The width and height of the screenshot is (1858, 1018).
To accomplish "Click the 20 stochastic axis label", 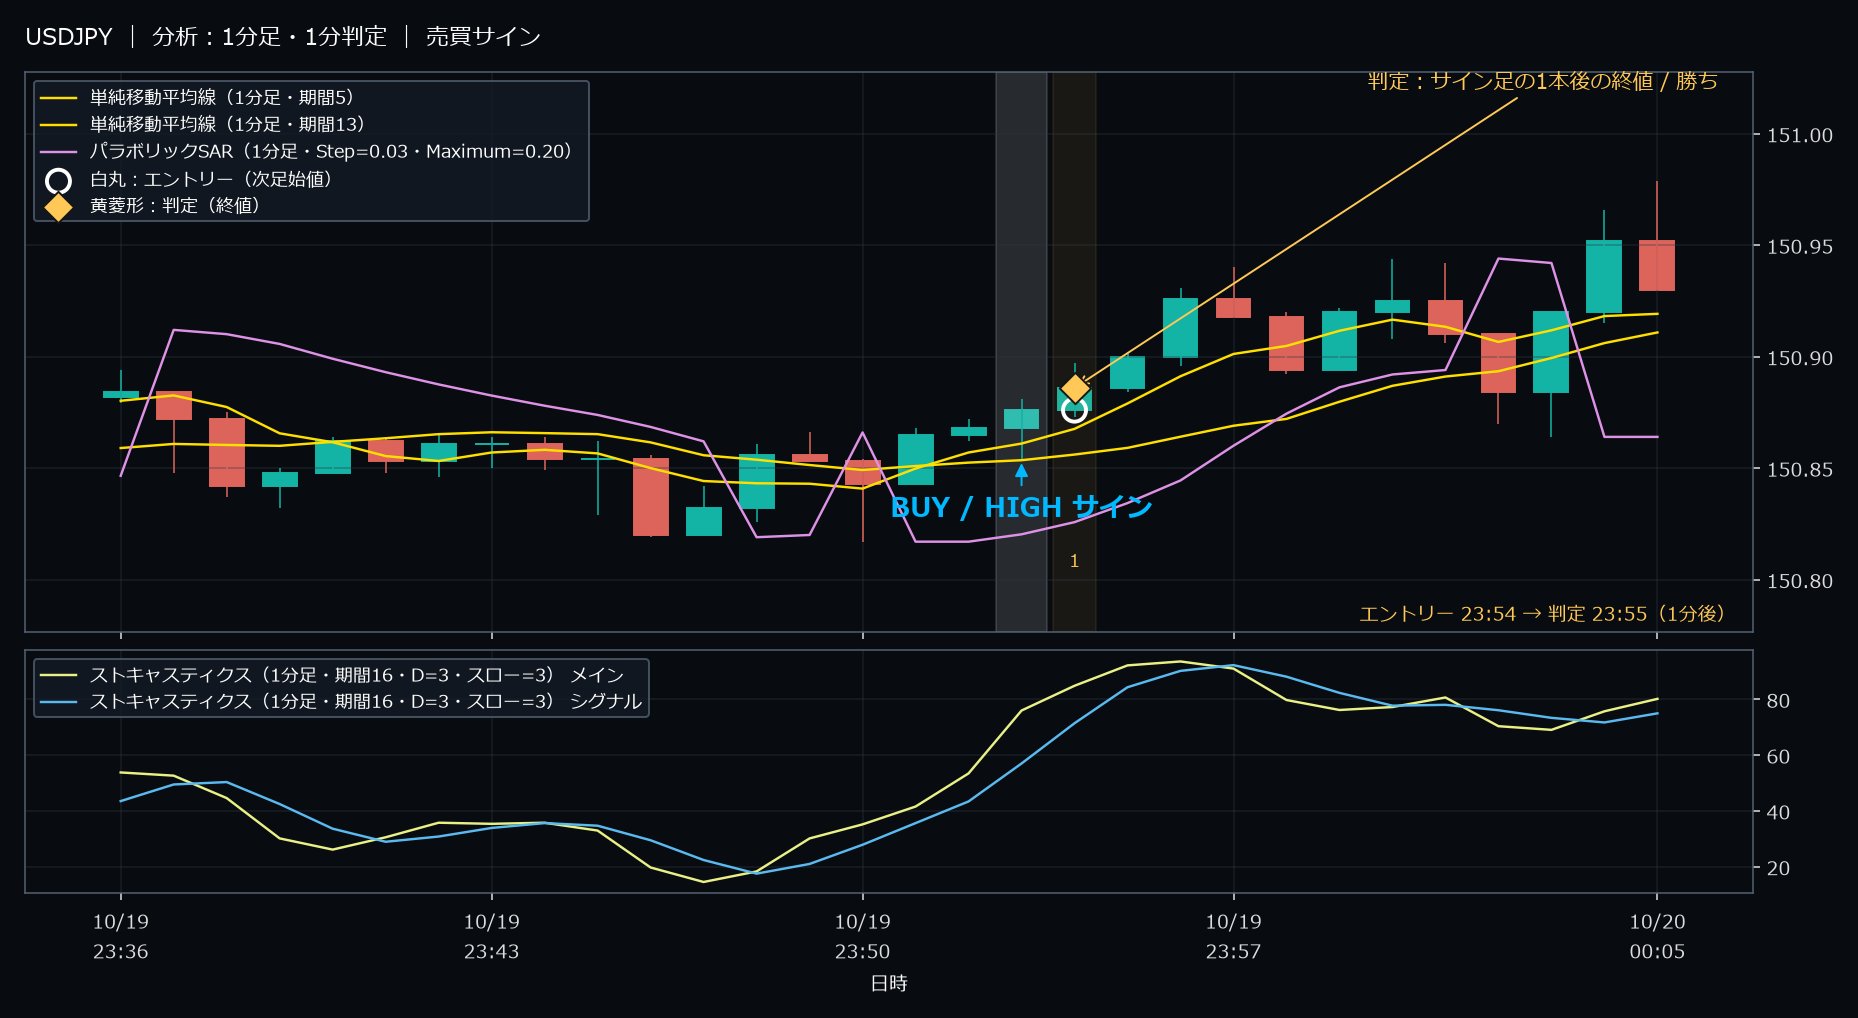I will [1778, 868].
